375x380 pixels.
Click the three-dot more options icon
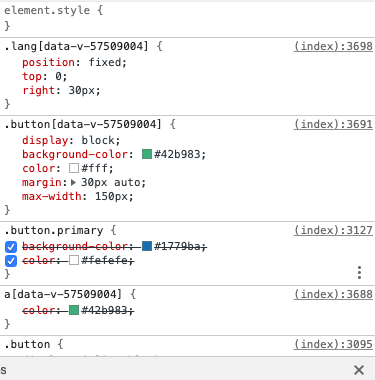[359, 272]
